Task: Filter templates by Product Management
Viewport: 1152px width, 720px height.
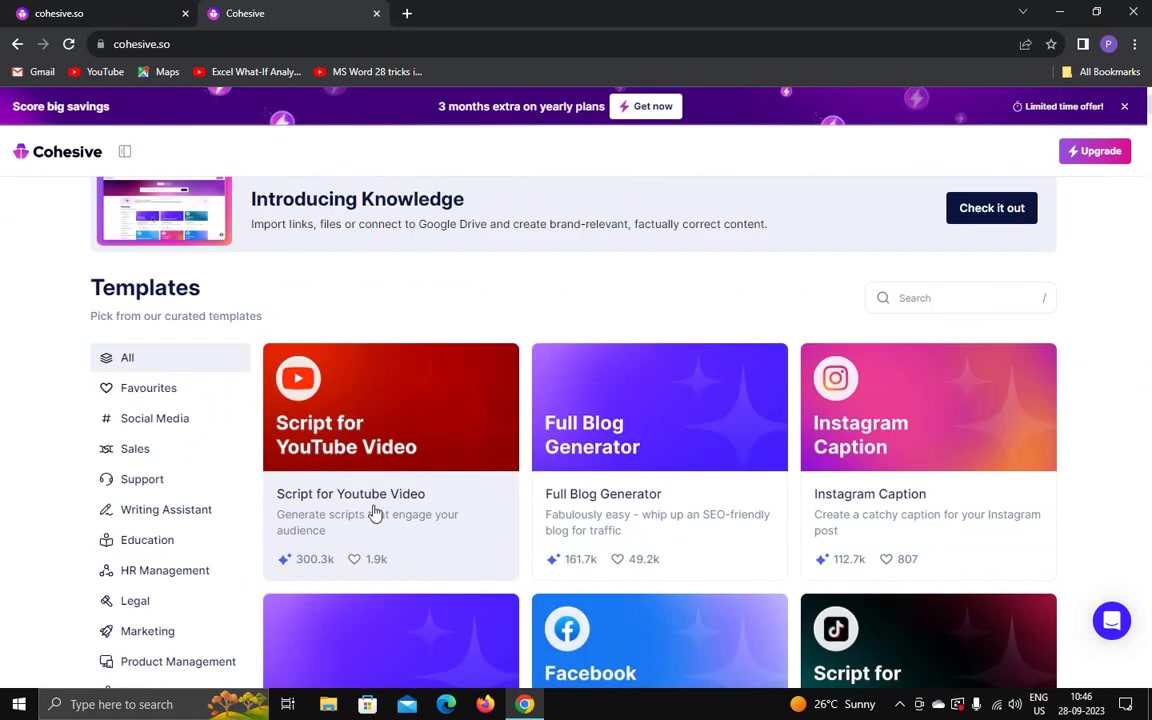Action: [x=170, y=661]
